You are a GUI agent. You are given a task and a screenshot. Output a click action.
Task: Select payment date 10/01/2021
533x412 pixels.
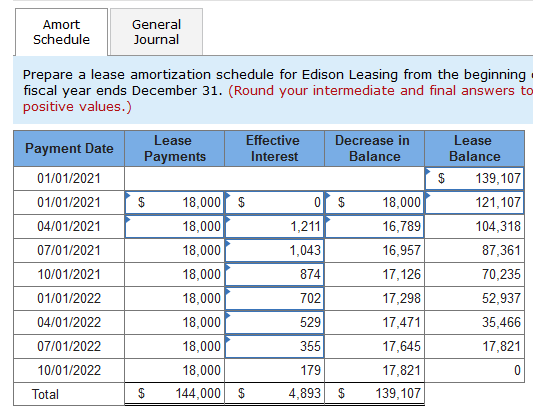point(69,274)
